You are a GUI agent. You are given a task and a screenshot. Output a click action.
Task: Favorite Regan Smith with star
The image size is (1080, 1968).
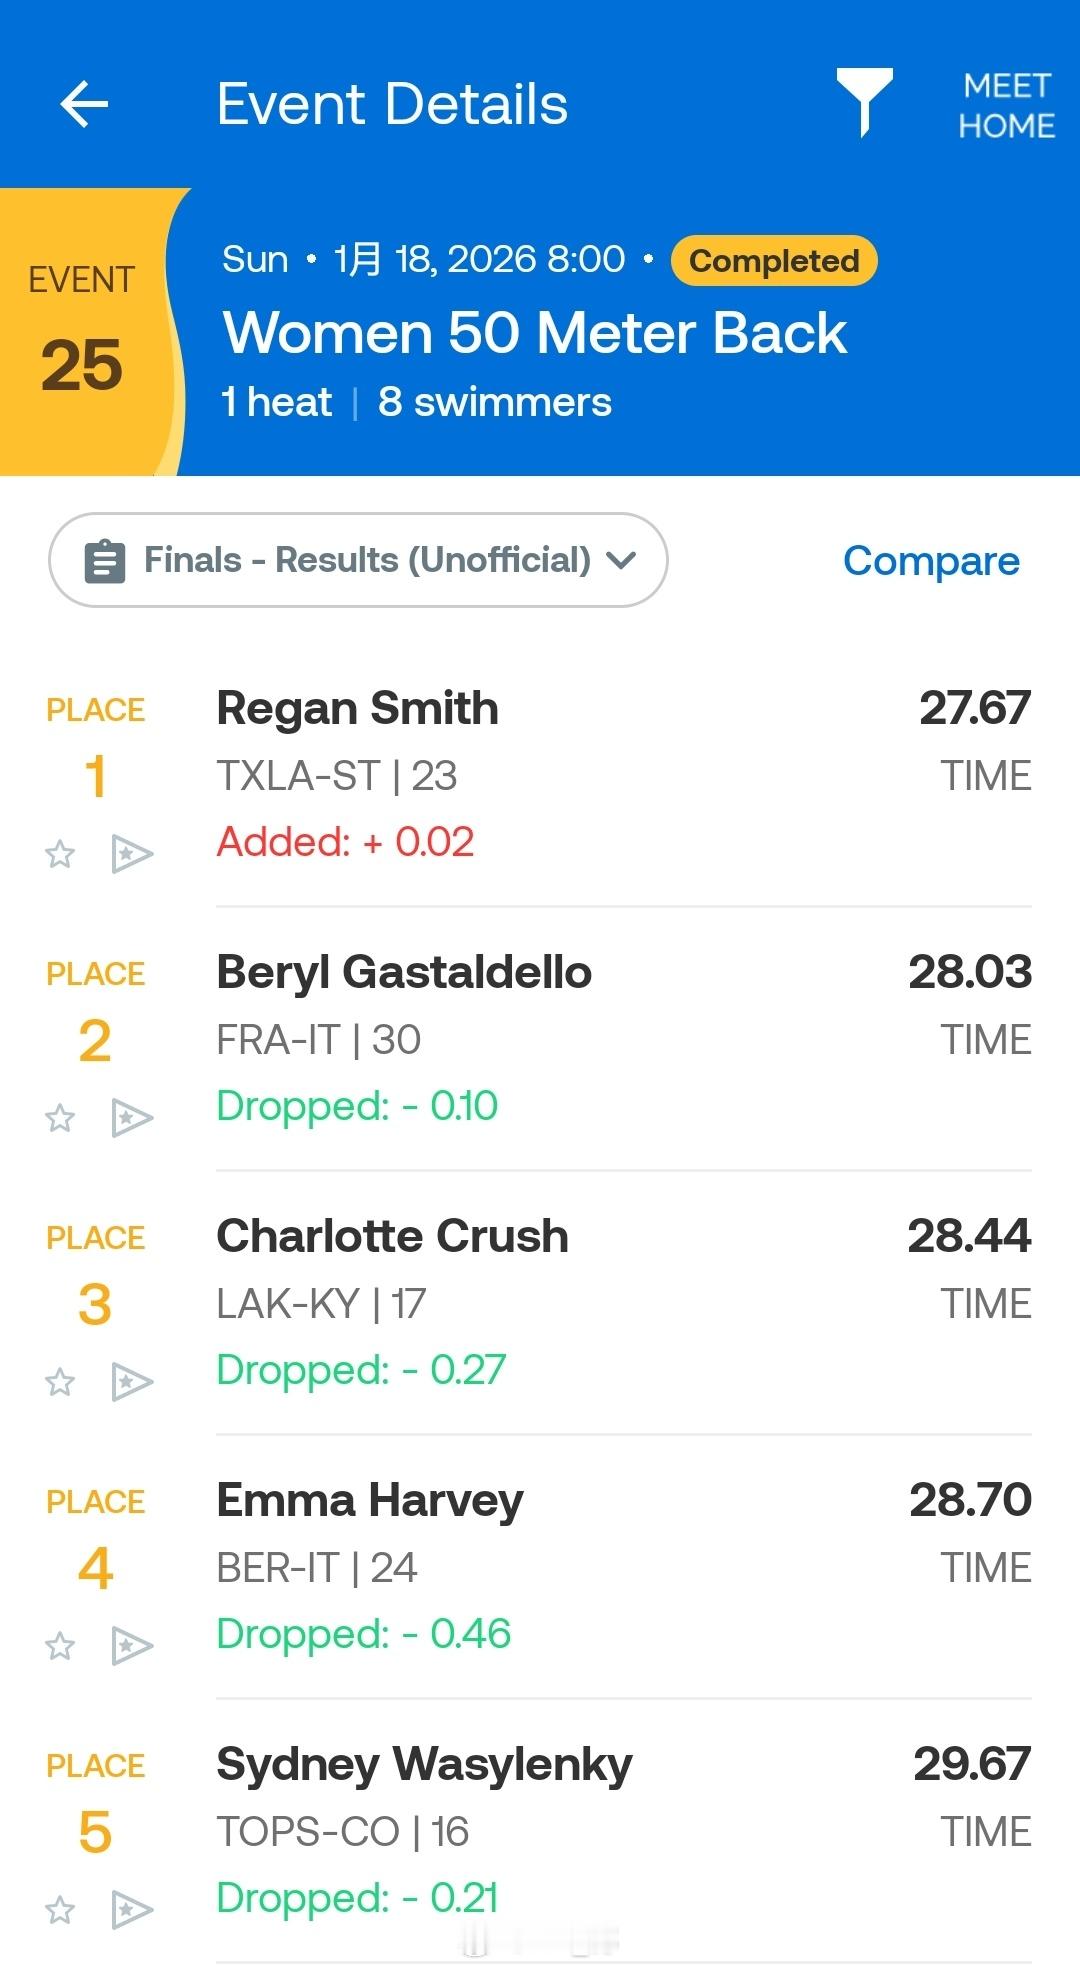point(60,854)
